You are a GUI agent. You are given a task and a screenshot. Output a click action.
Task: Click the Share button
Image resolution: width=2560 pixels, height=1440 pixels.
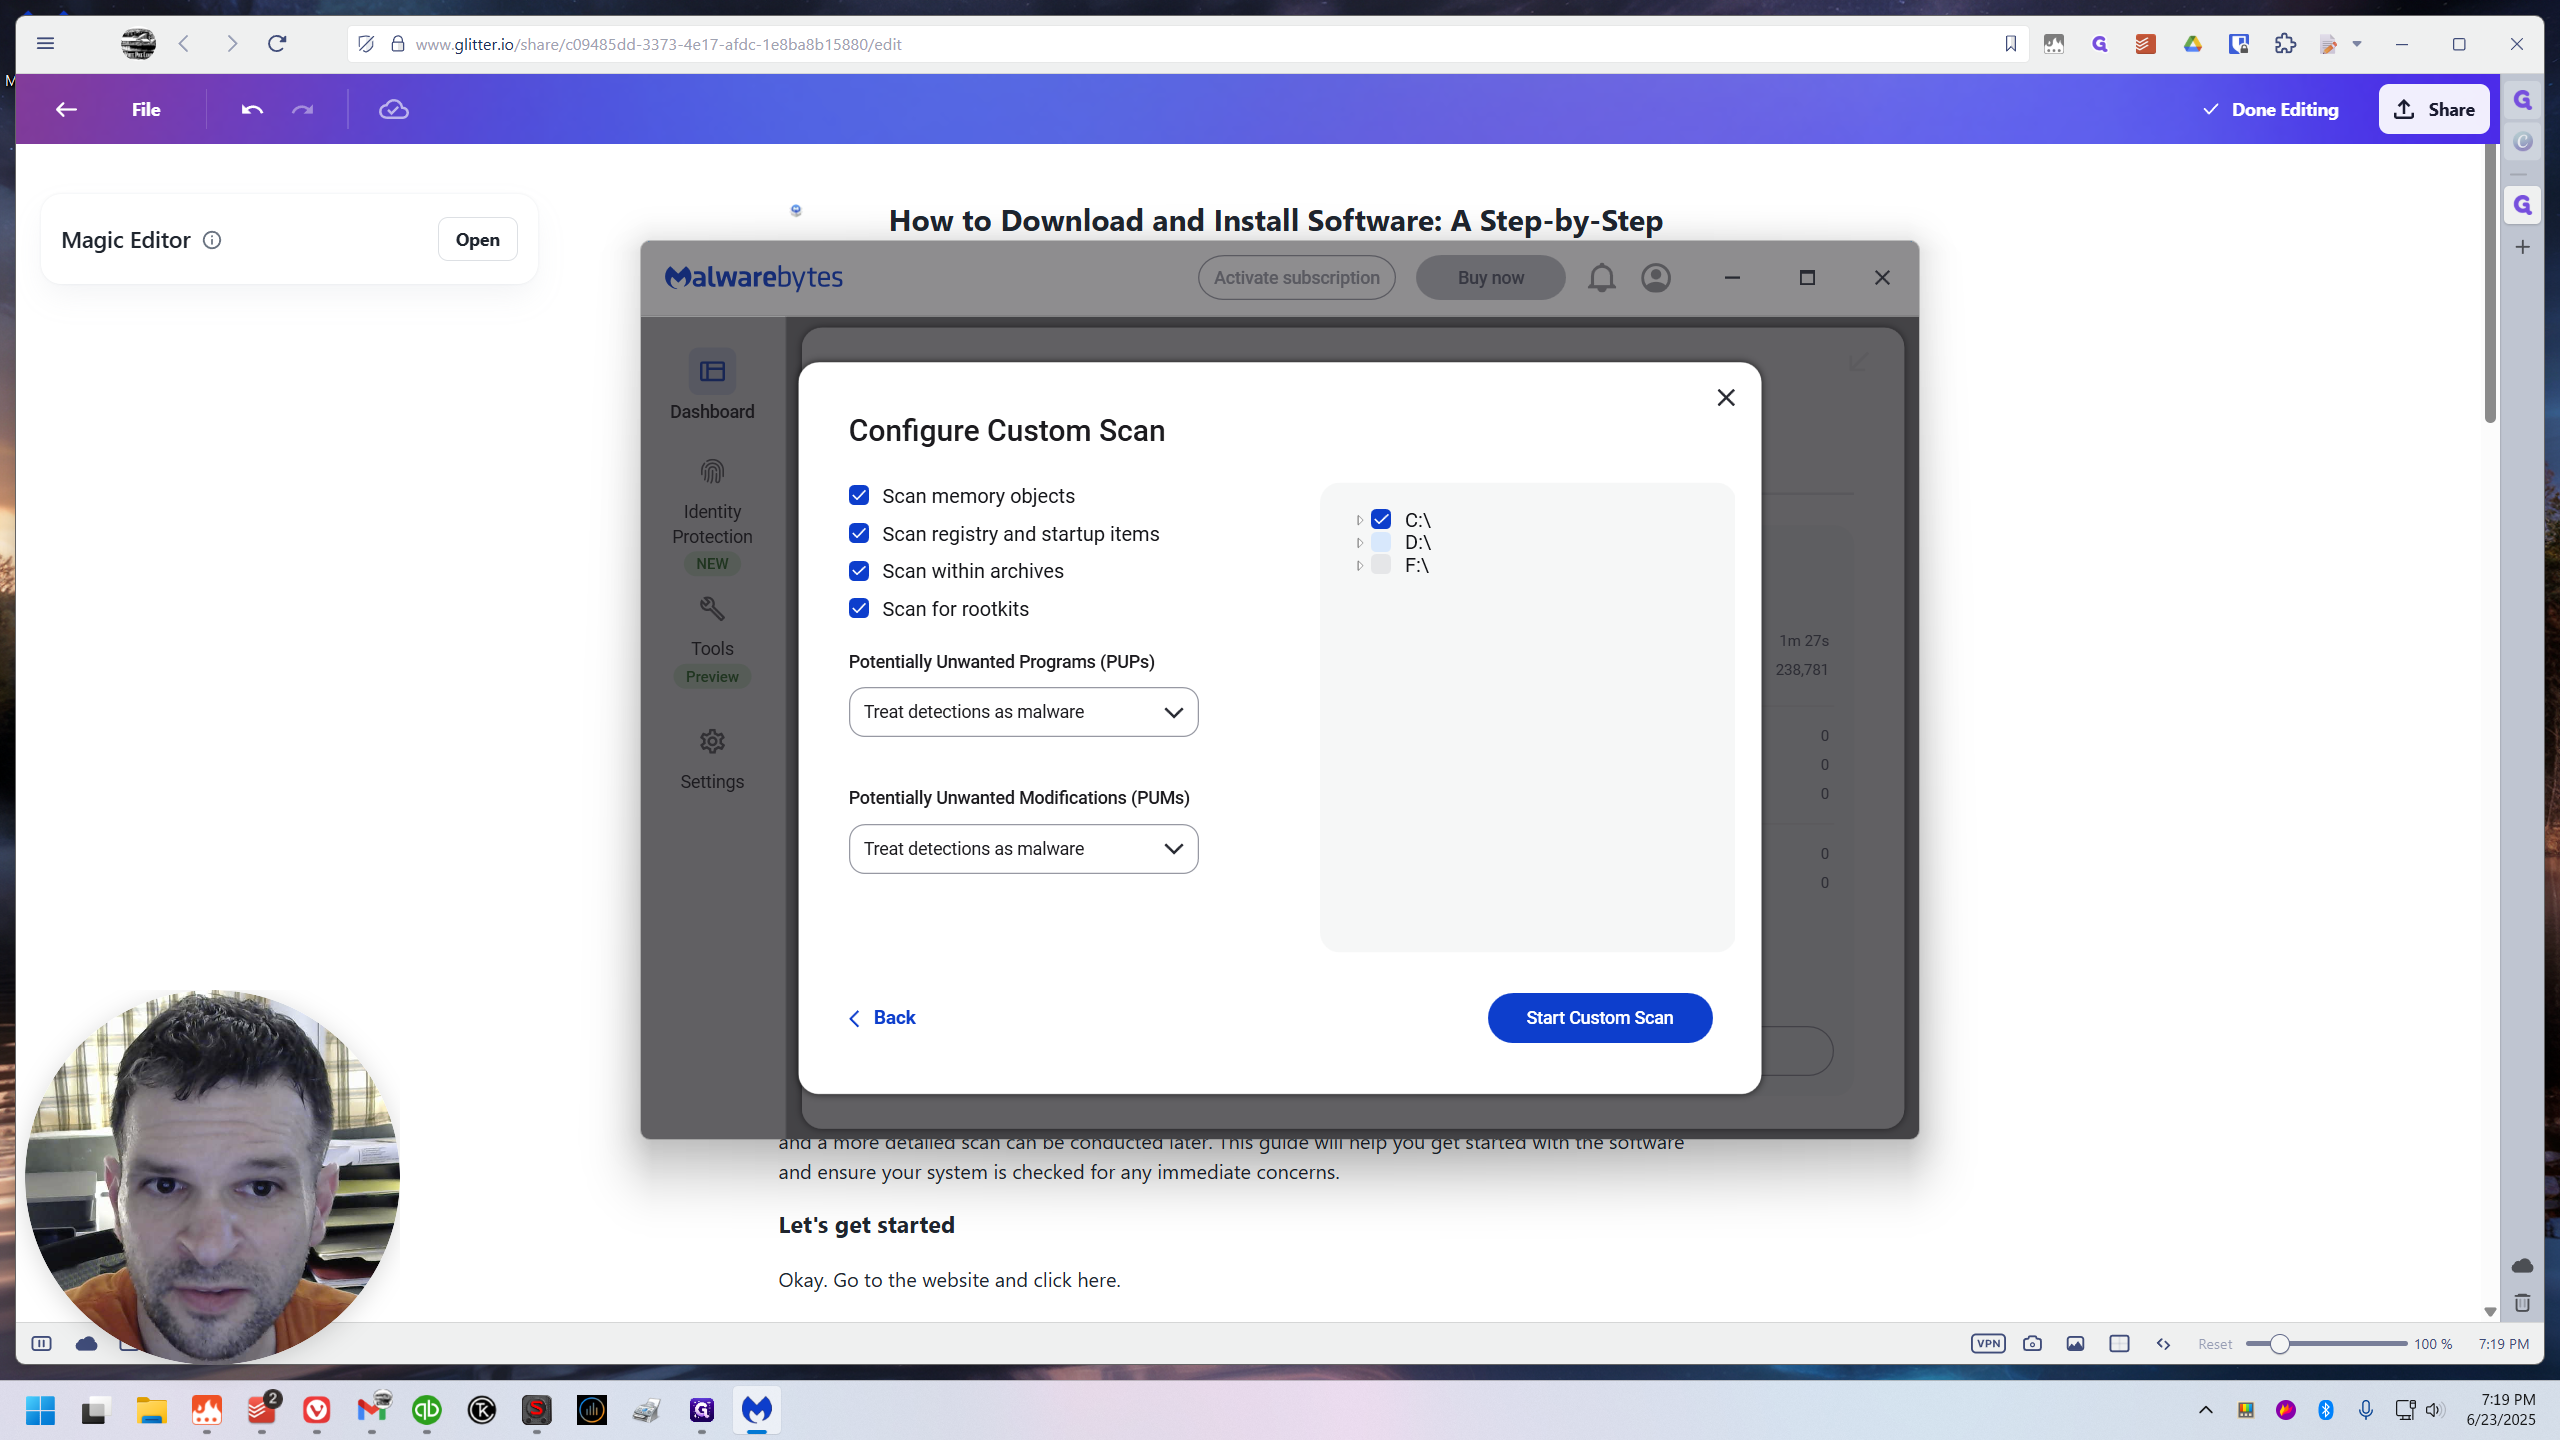click(x=2434, y=109)
